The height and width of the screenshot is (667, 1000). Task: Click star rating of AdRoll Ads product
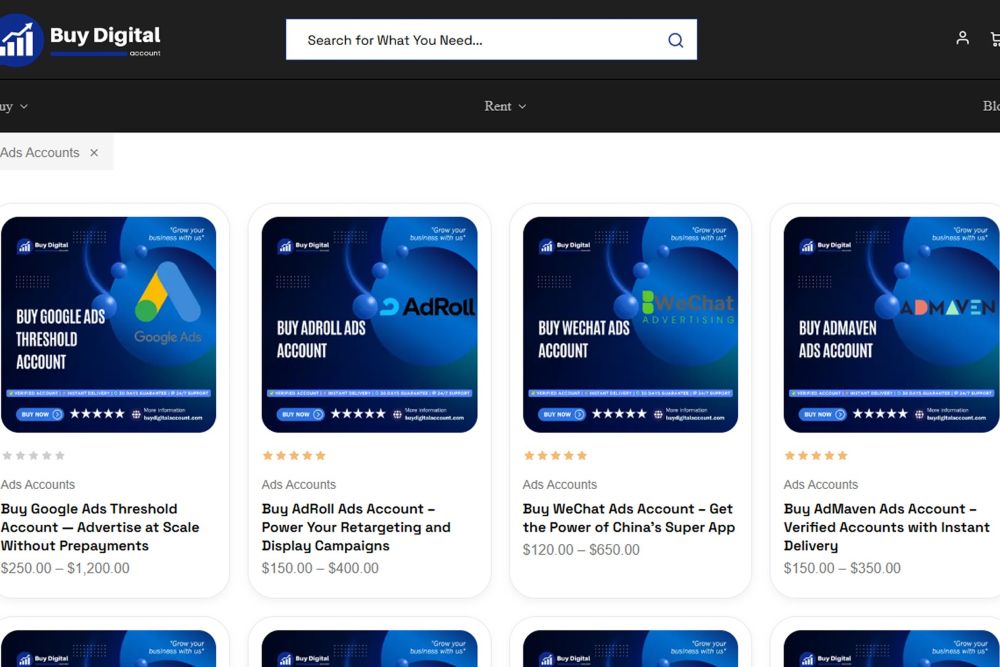(294, 455)
